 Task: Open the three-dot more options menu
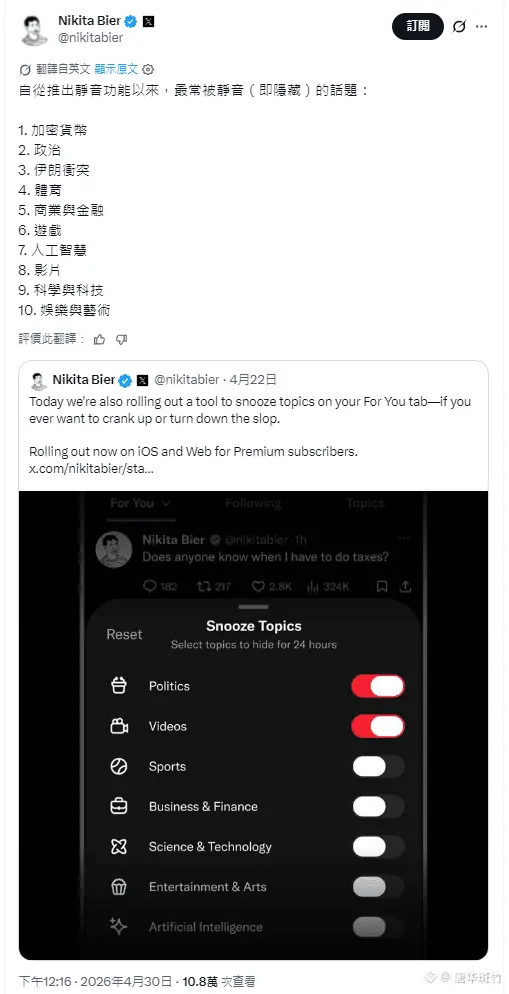point(482,27)
